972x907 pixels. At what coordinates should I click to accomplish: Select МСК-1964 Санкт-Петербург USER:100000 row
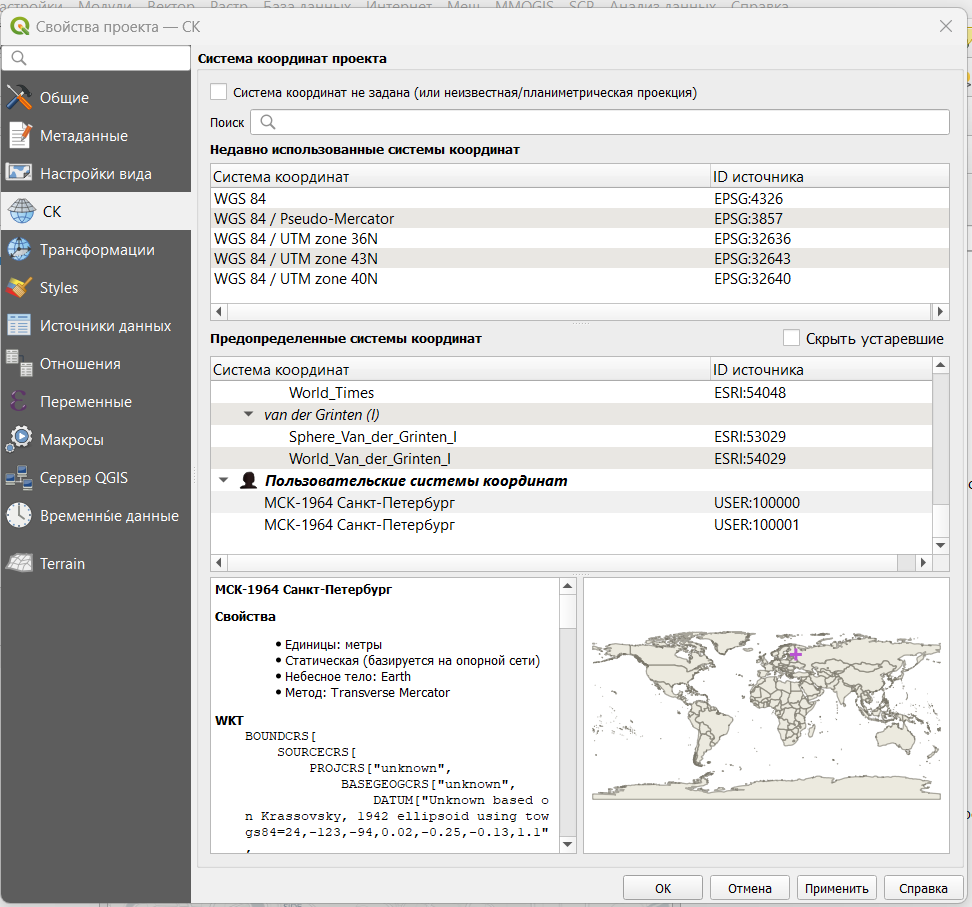[572, 503]
